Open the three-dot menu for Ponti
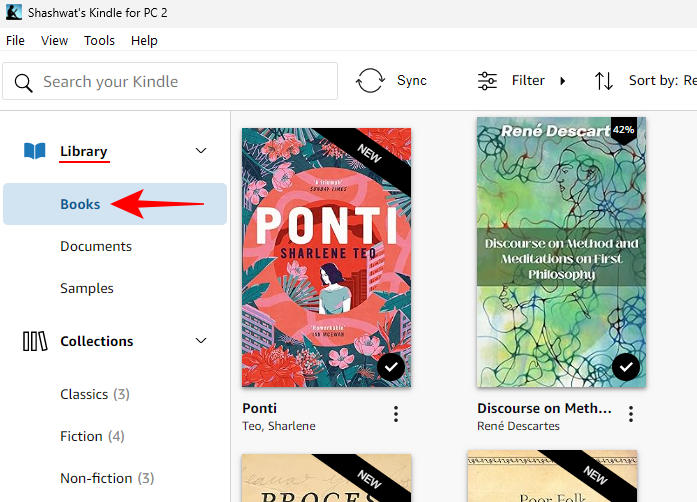 pyautogui.click(x=396, y=414)
